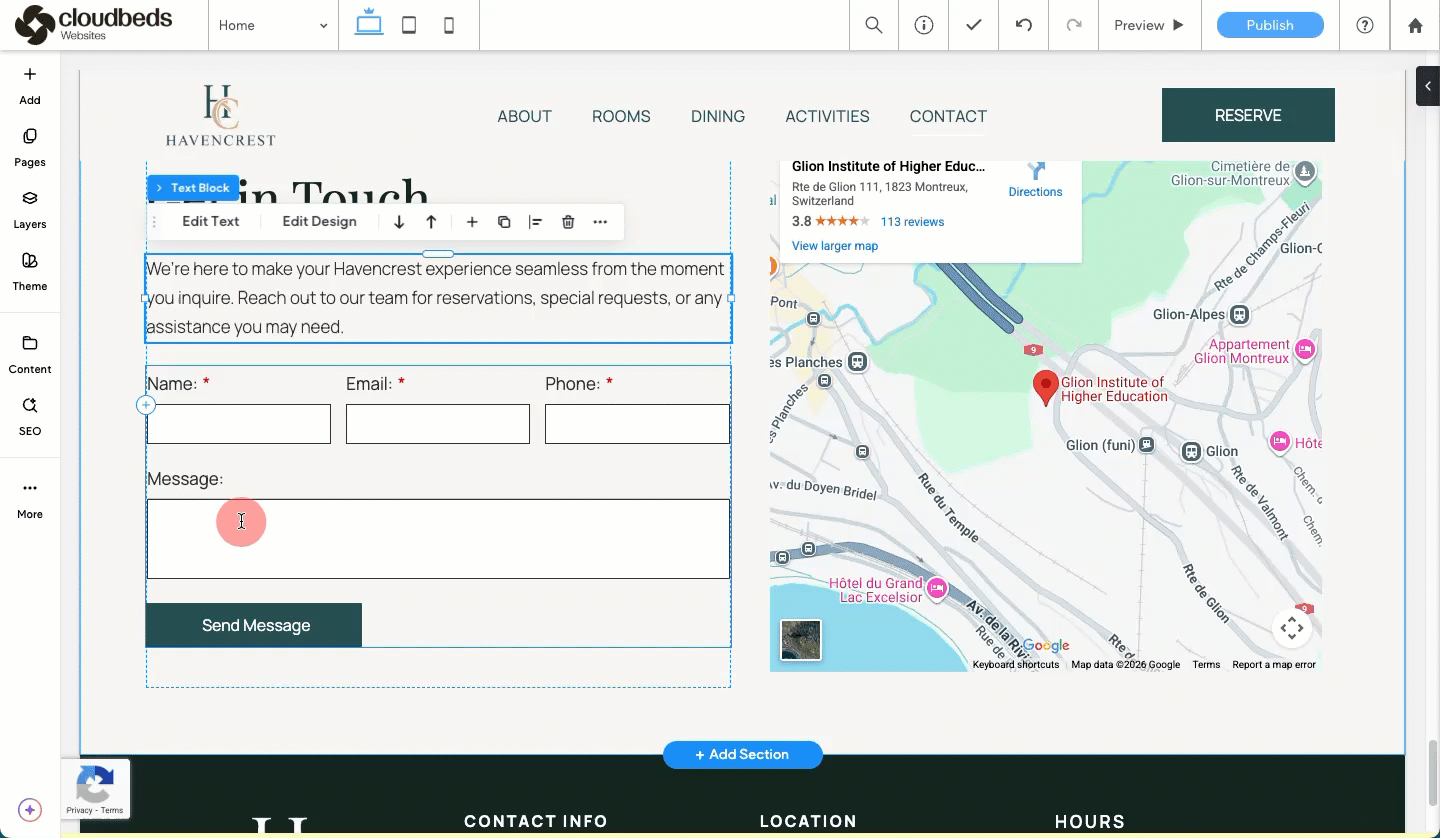Open the Home page dropdown
The image size is (1440, 838).
pyautogui.click(x=273, y=25)
